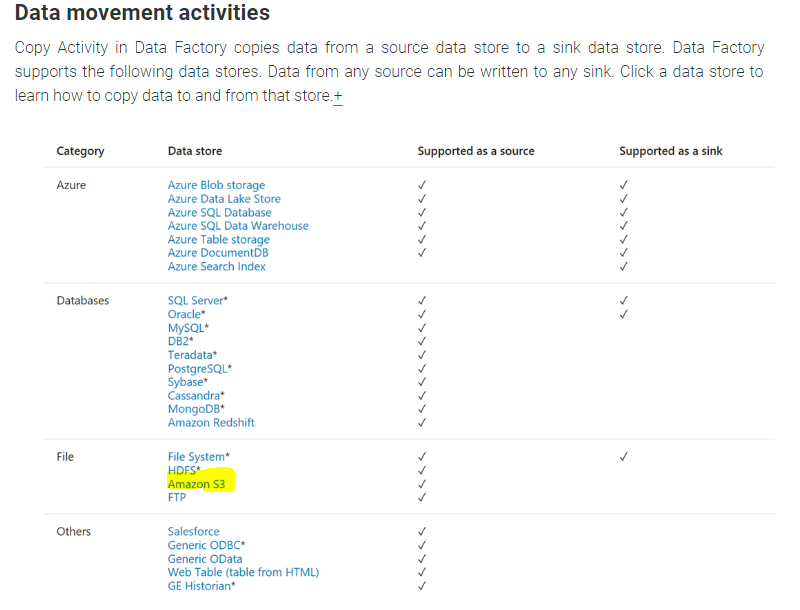Select the 'Azure' category cell
800x610 pixels.
[x=71, y=185]
